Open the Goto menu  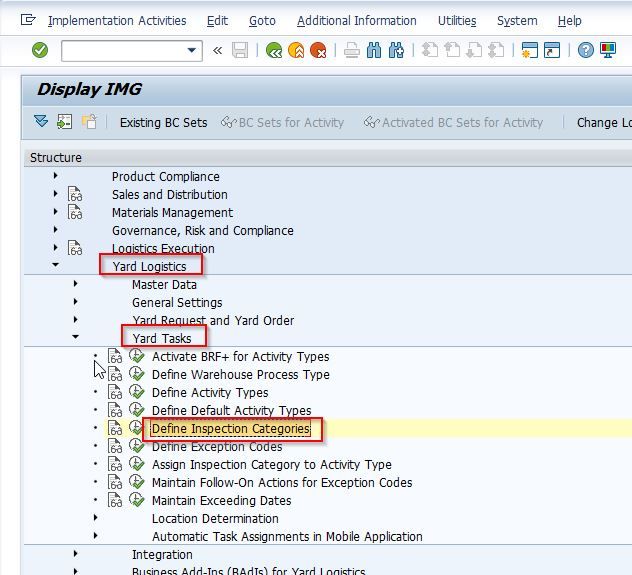coord(262,21)
